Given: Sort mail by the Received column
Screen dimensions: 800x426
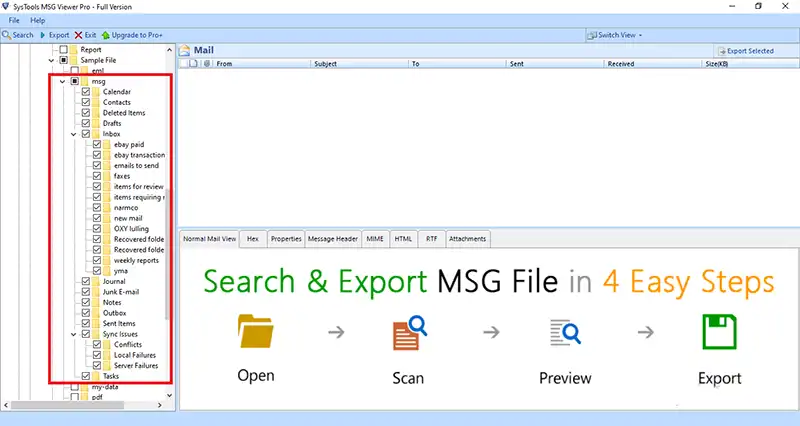Looking at the screenshot, I should click(x=653, y=64).
